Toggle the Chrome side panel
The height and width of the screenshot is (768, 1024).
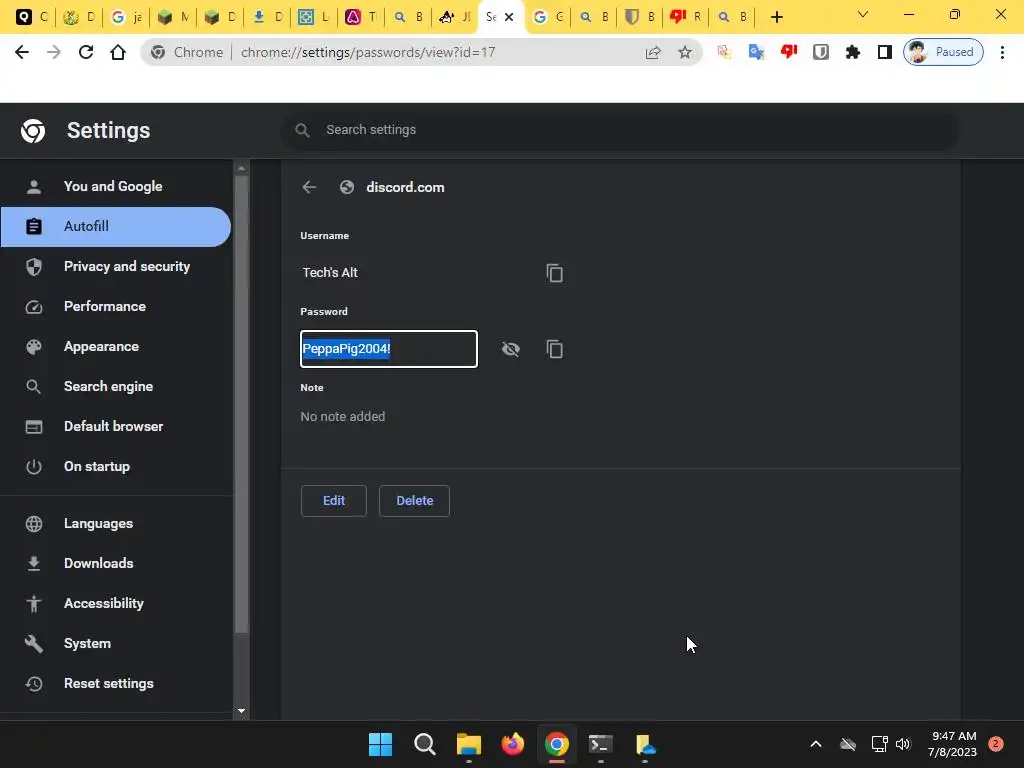click(x=885, y=52)
